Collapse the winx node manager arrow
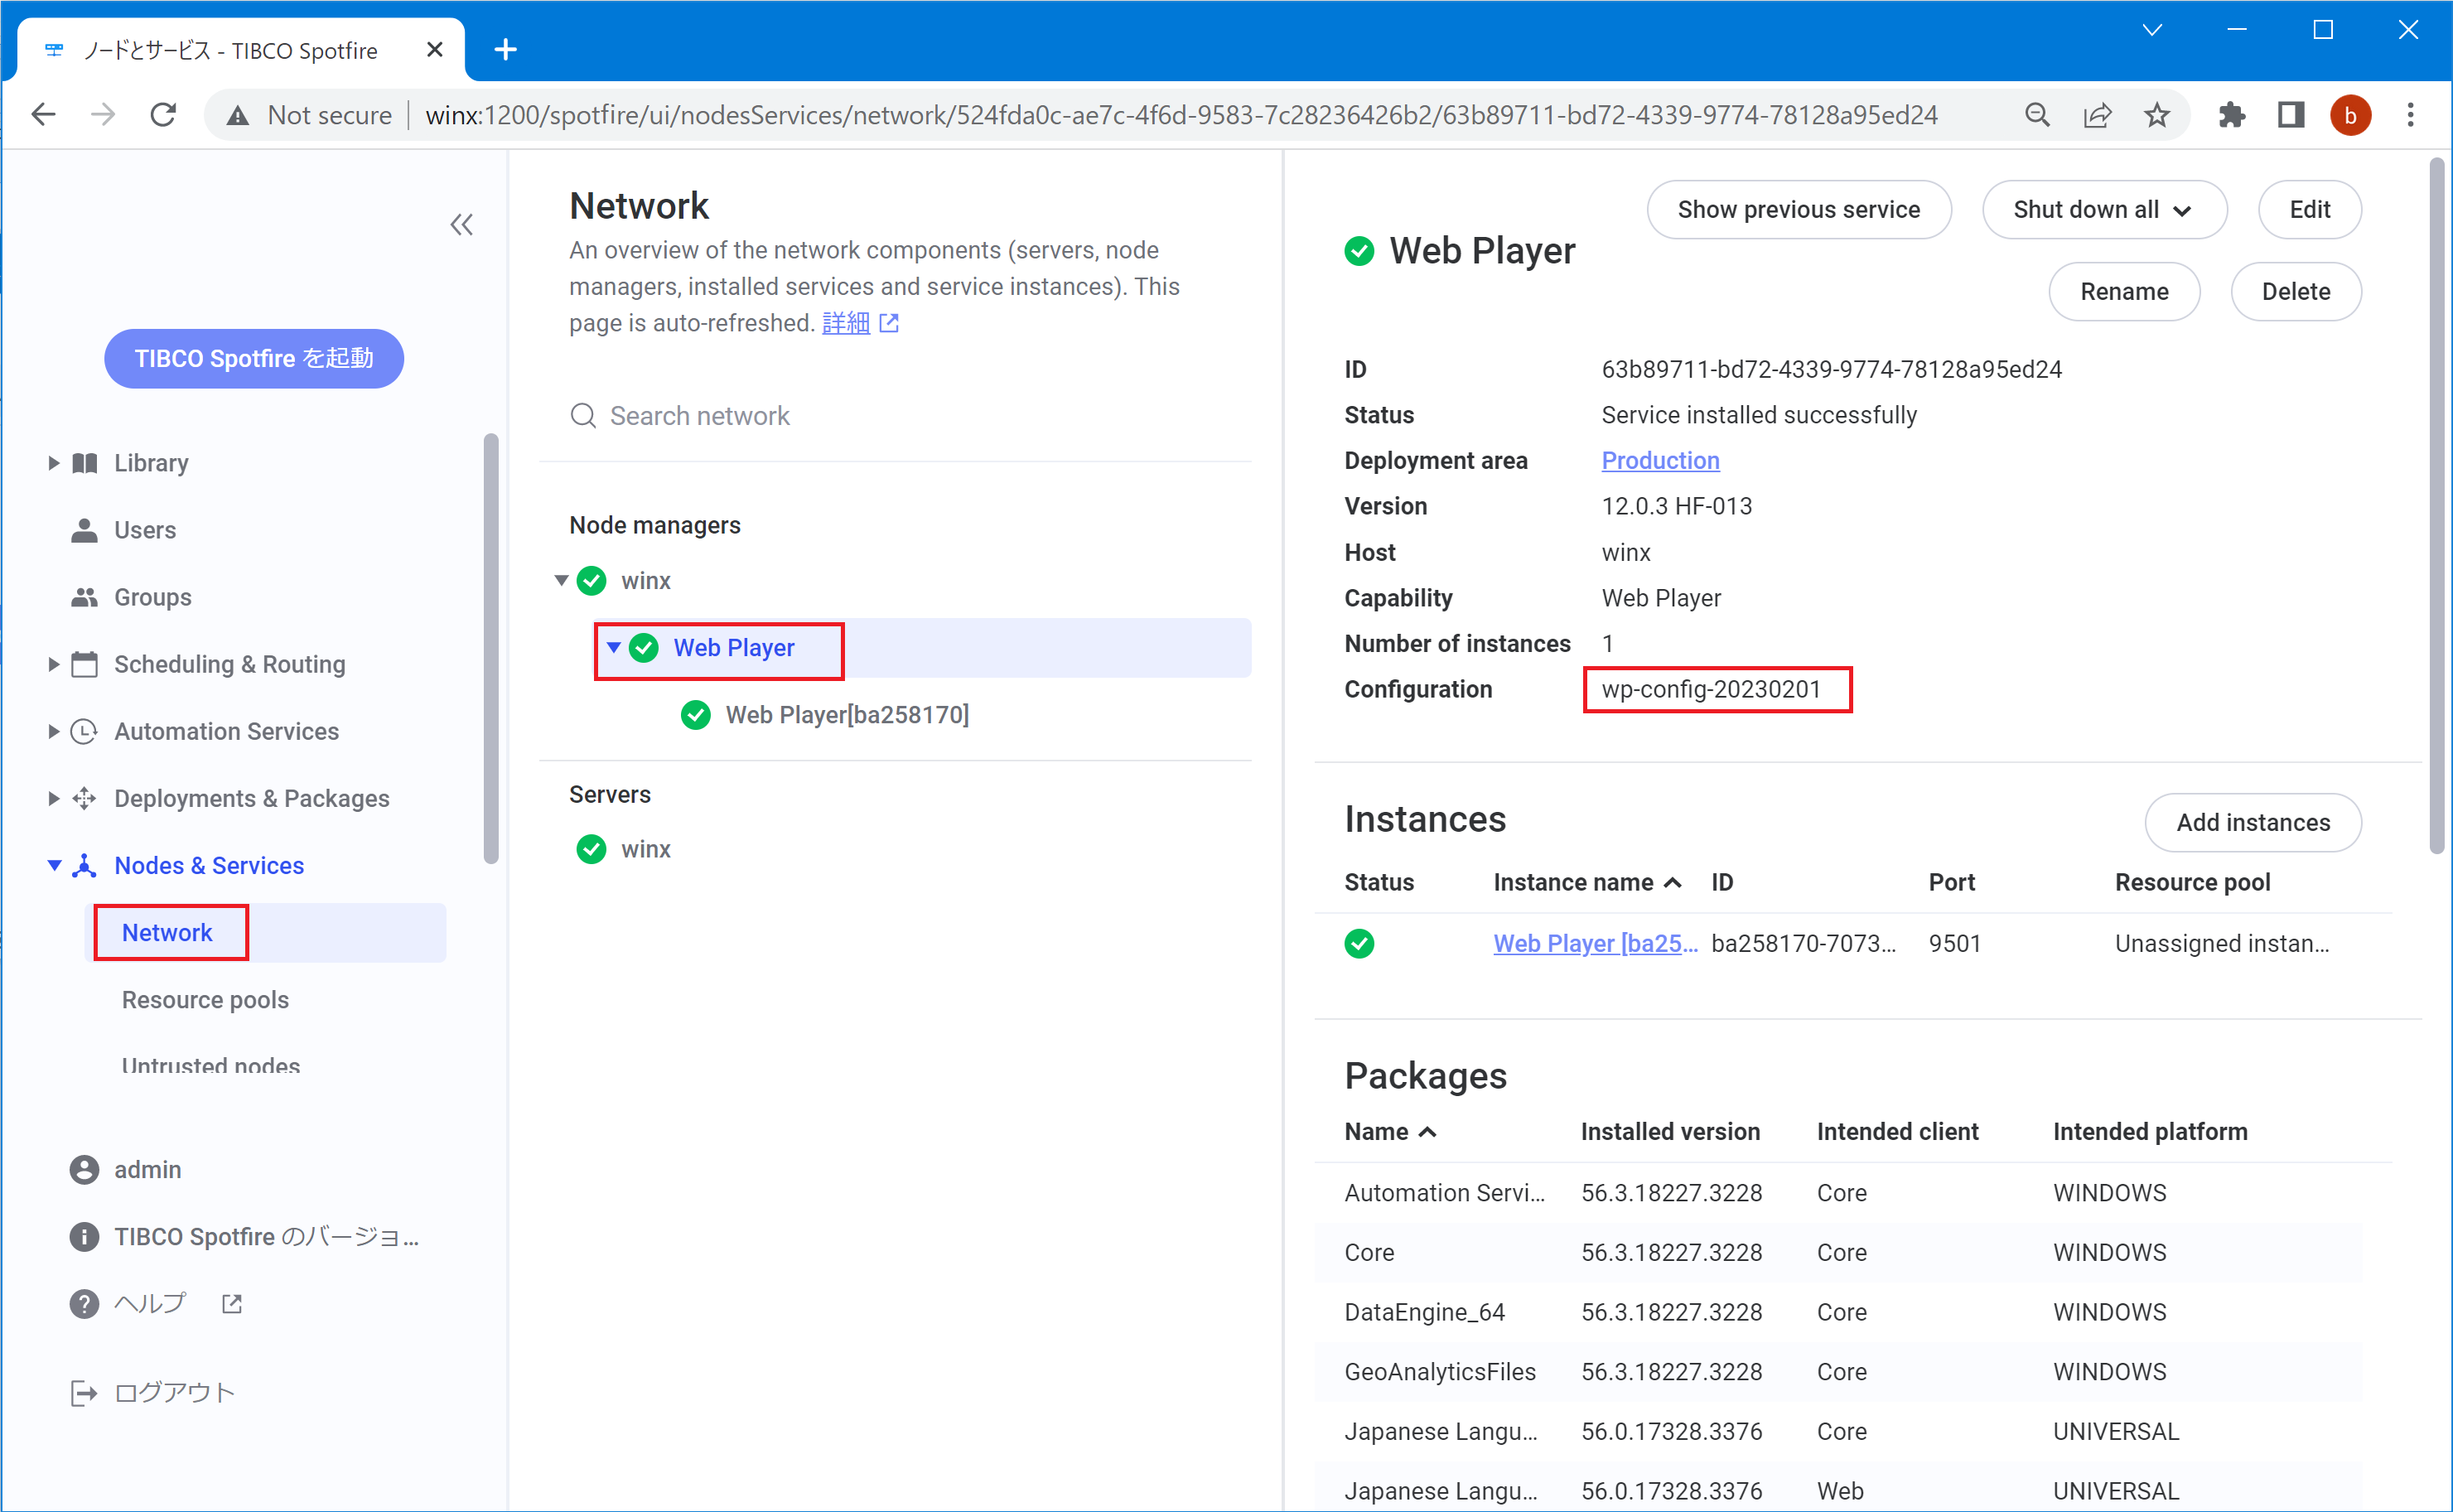 pyautogui.click(x=561, y=581)
